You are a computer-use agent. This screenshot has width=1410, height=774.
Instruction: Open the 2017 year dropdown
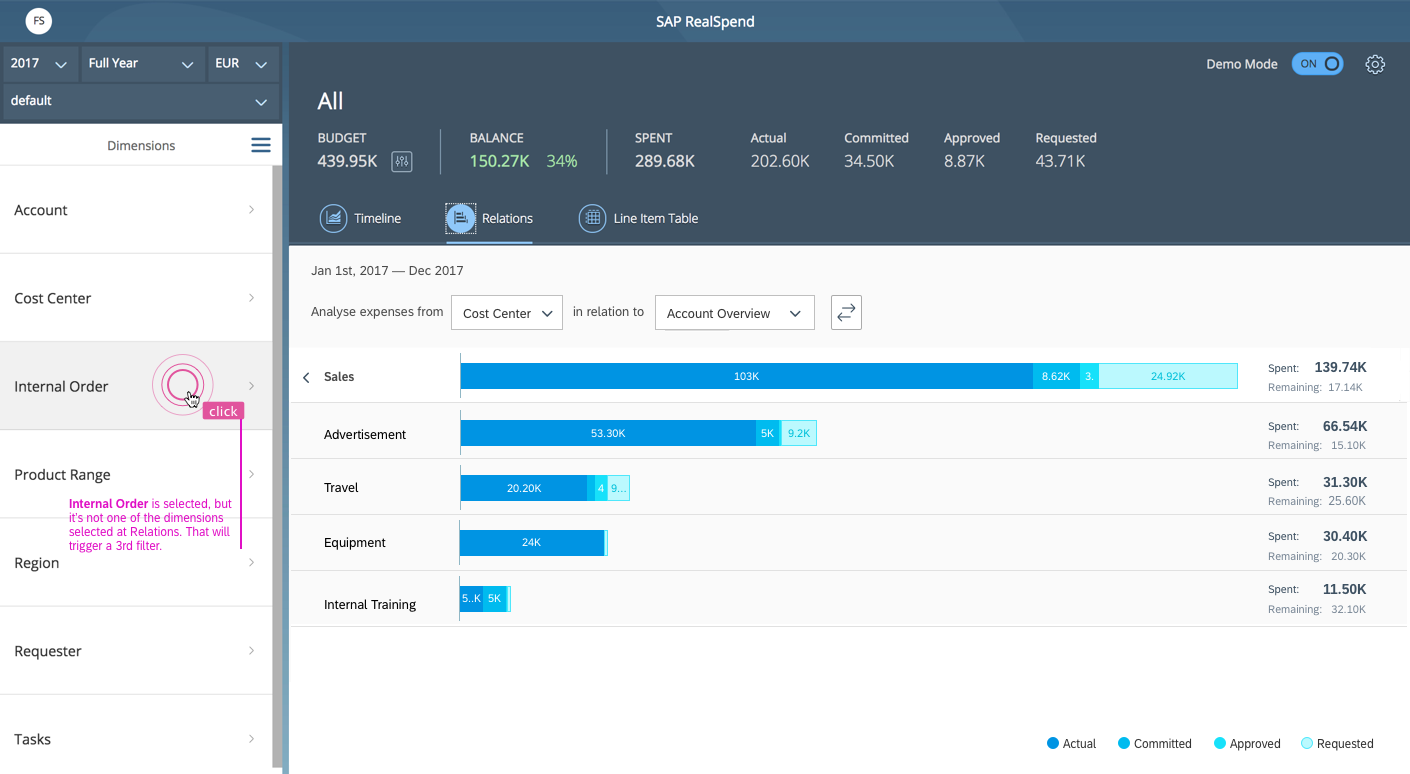coord(40,63)
